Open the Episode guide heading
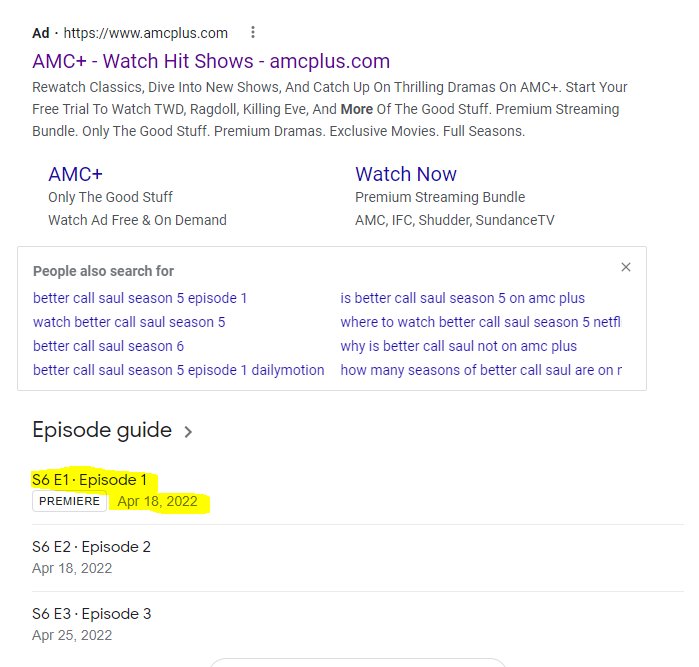 coord(102,430)
